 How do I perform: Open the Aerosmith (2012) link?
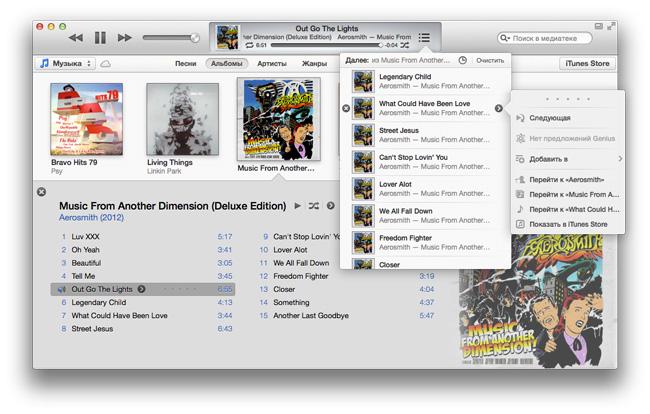coord(91,218)
